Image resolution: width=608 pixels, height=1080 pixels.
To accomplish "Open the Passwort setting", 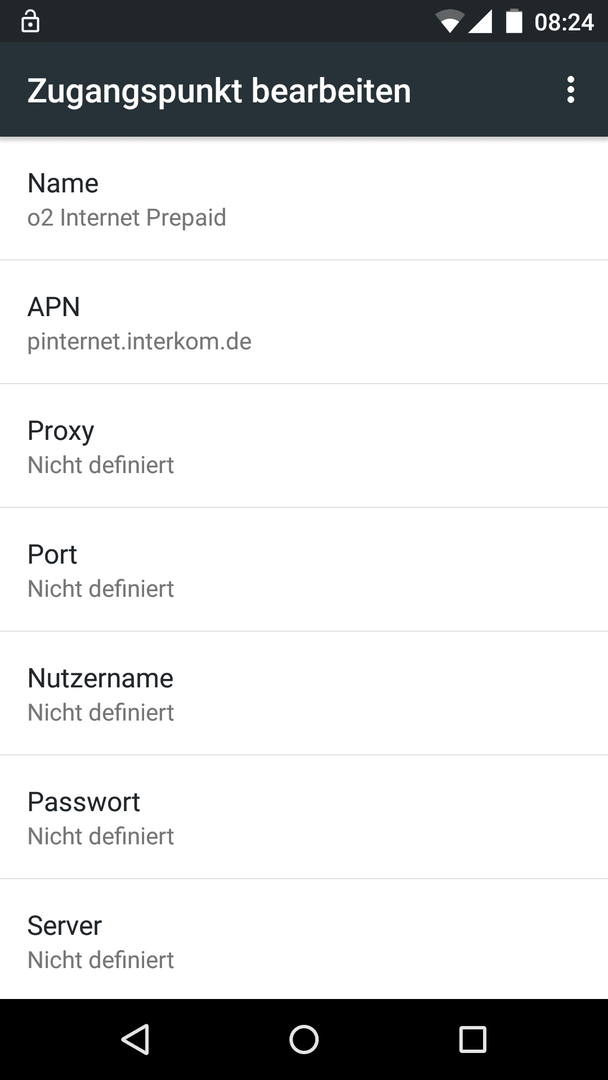I will 304,817.
